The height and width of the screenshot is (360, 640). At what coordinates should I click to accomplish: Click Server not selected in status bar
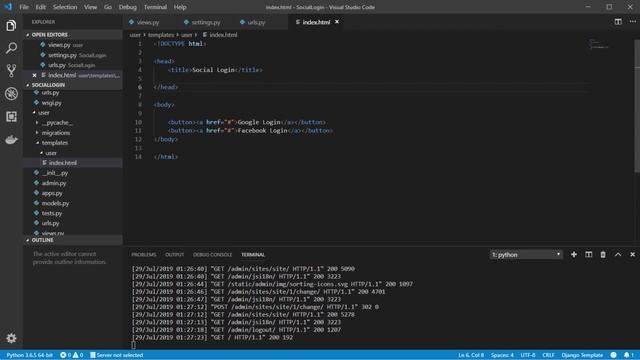coord(116,355)
